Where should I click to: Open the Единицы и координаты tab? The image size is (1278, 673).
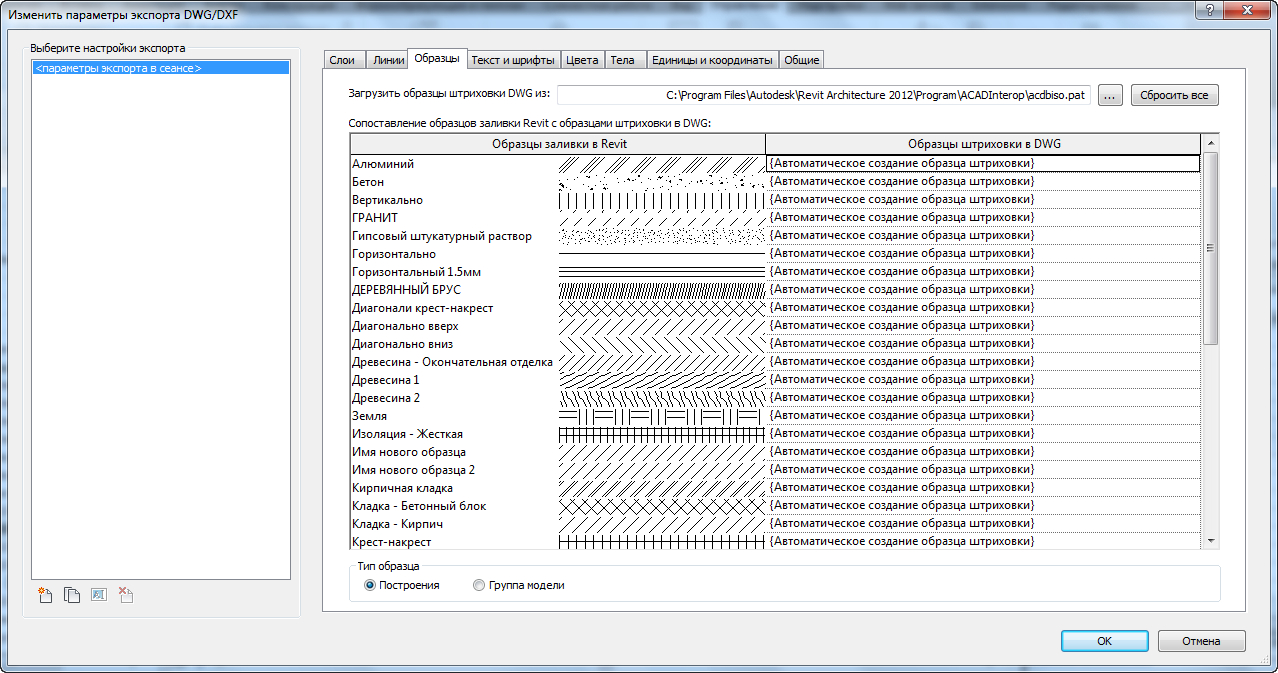712,60
